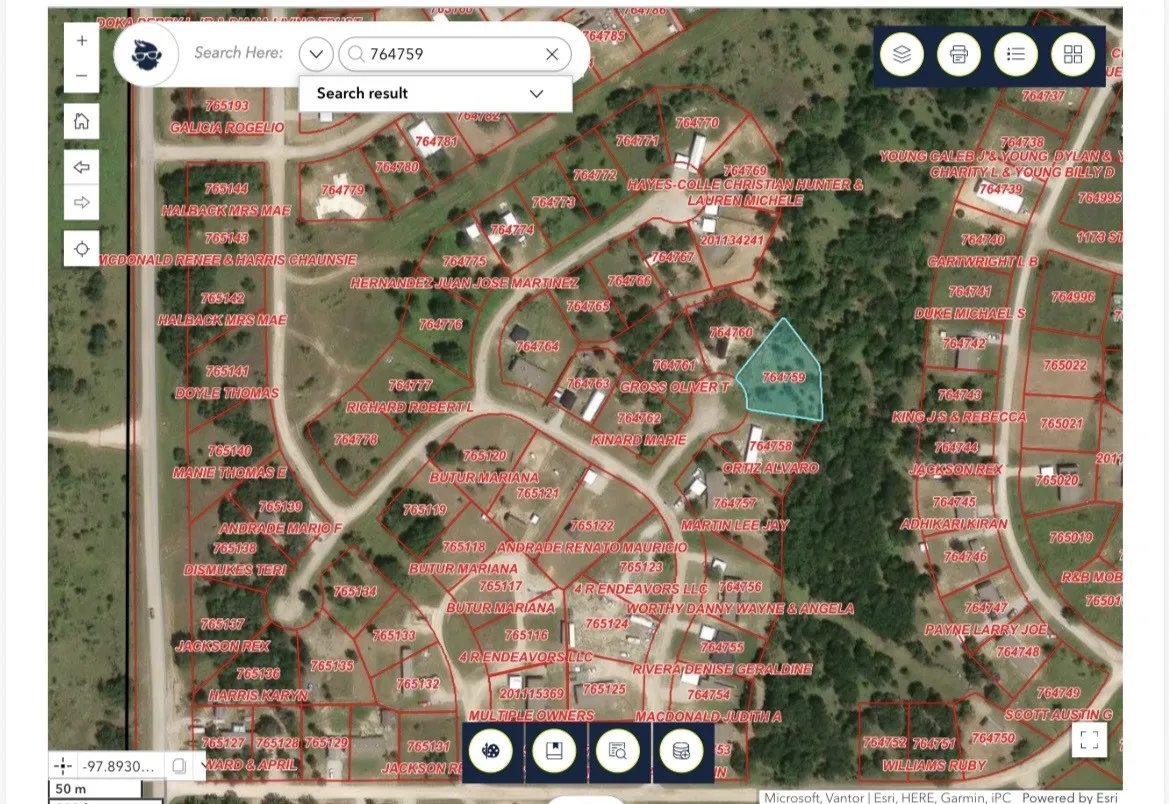
Task: Click owner label MACDONALD JUDITH A
Action: click(x=708, y=717)
